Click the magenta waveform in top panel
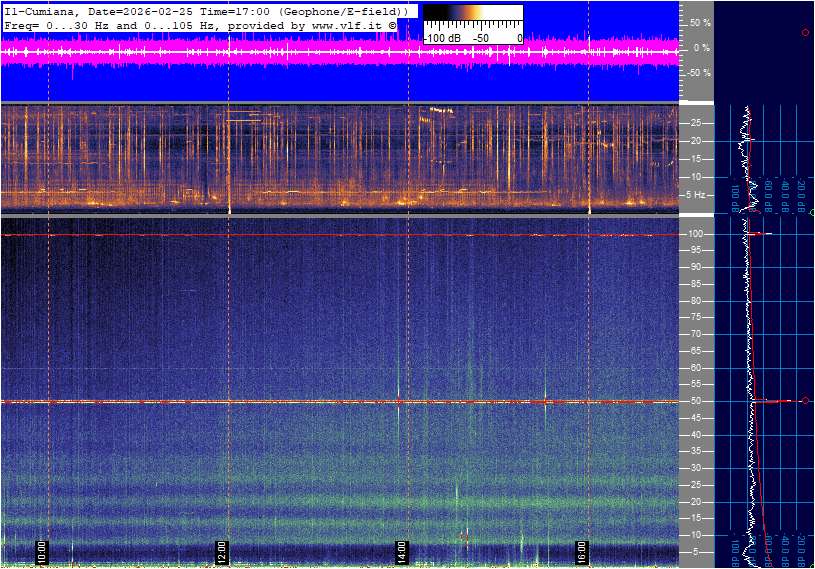Screen dimensions: 815x569 click(300, 56)
